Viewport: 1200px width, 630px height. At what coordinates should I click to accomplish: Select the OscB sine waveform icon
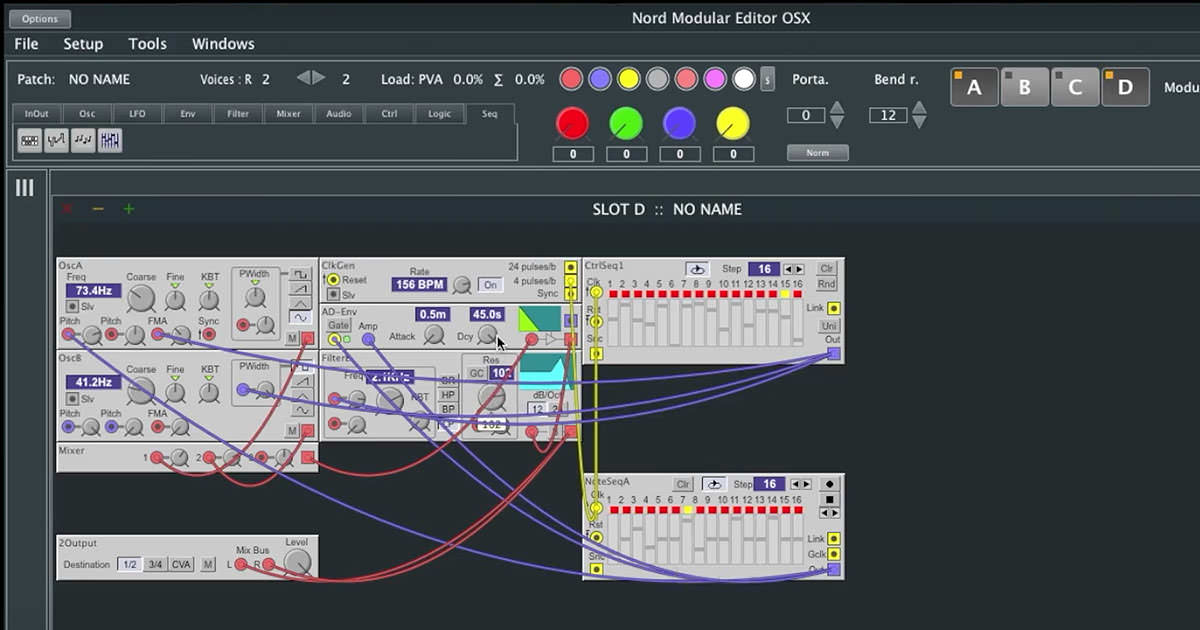tap(301, 409)
